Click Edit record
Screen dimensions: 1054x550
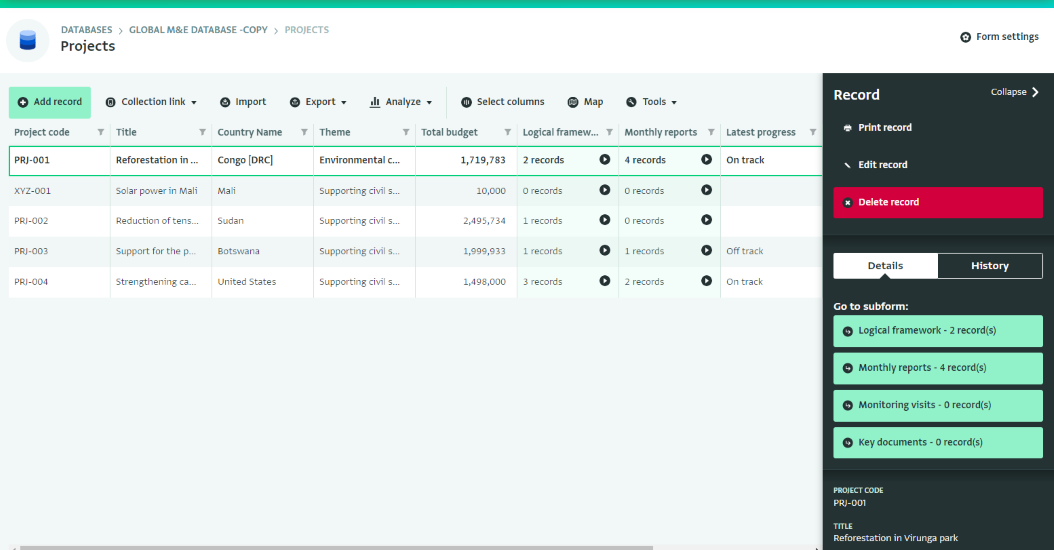[875, 165]
